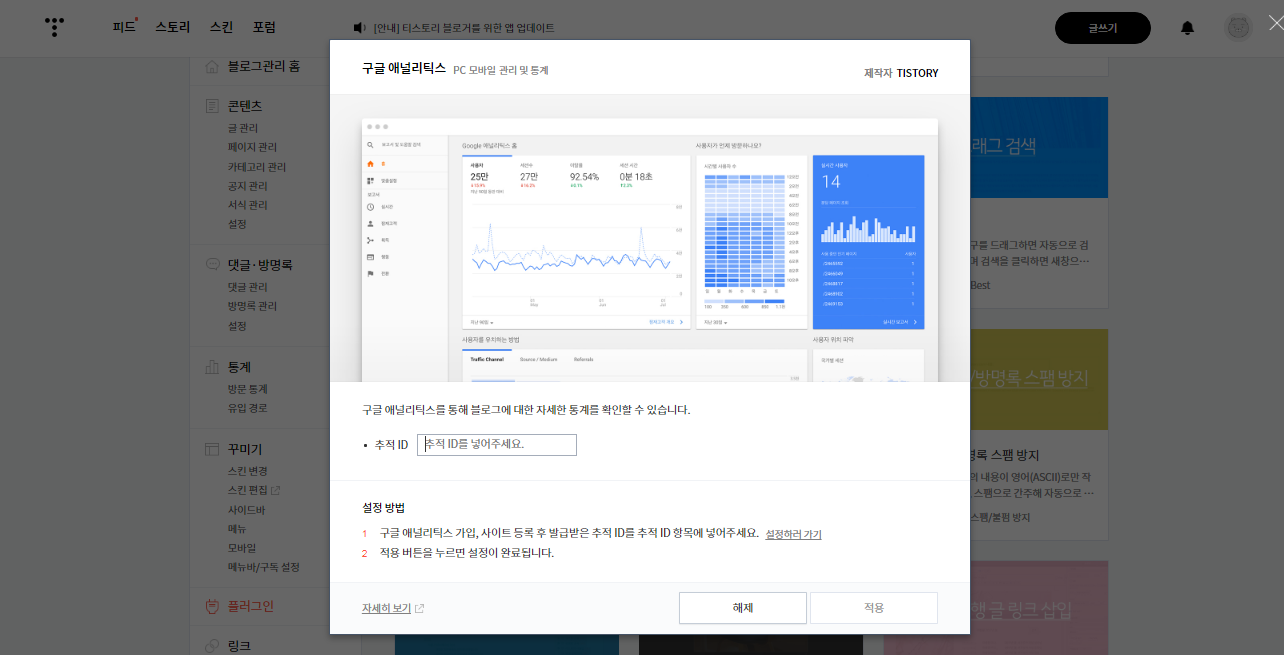
Task: Click the 글쓰기 button
Action: click(x=1103, y=28)
